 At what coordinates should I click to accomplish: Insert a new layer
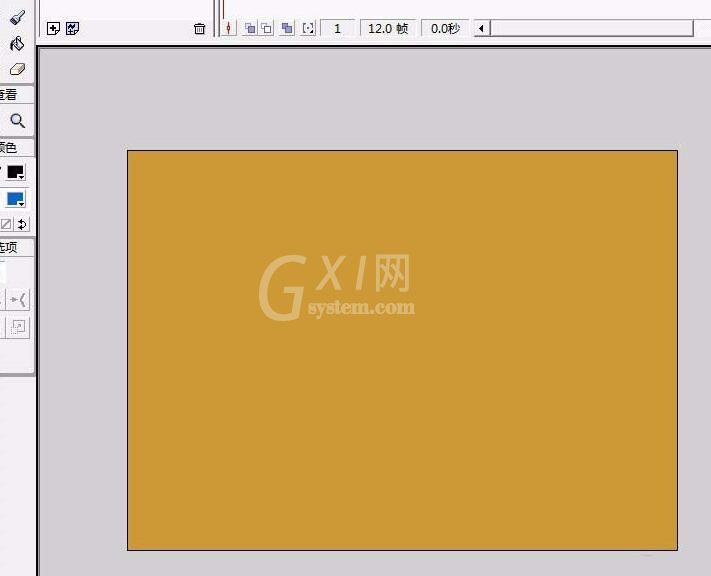53,29
